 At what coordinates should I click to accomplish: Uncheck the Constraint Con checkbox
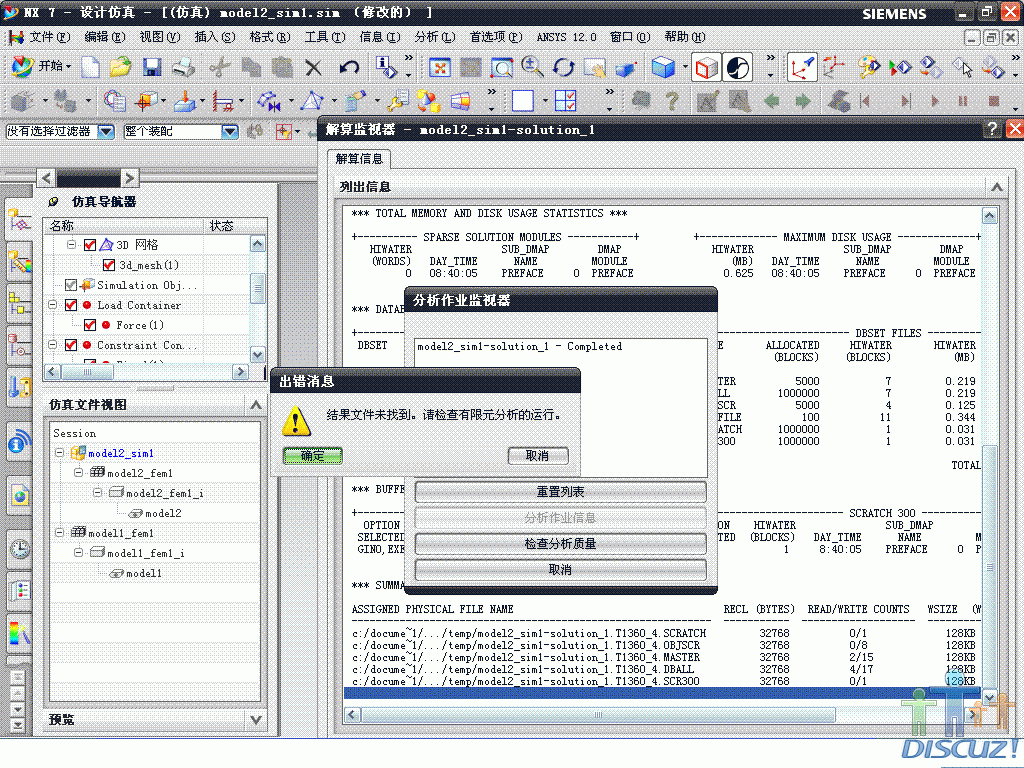71,345
